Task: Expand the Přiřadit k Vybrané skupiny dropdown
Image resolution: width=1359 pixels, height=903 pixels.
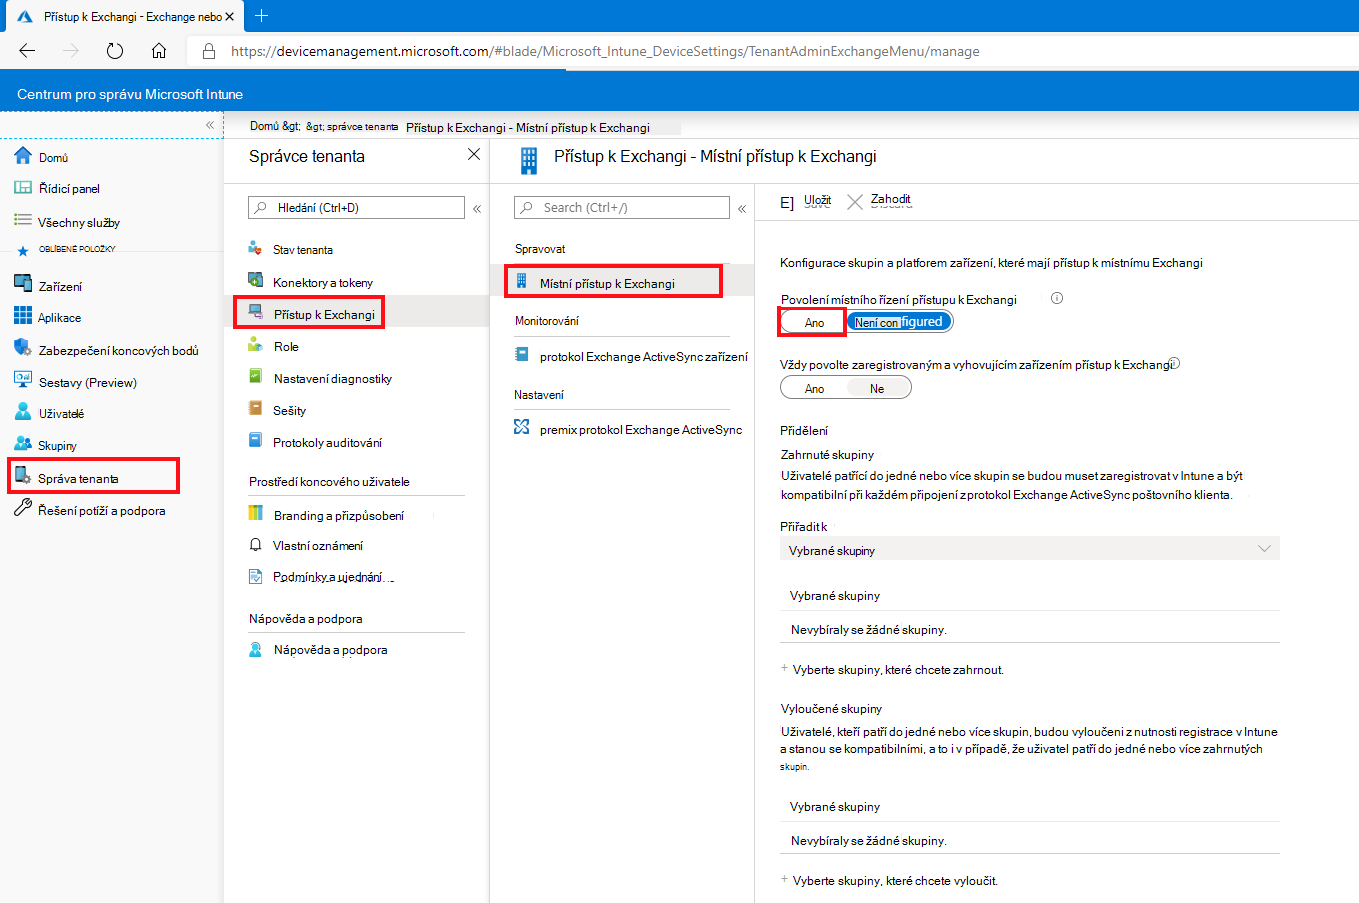Action: 1030,549
